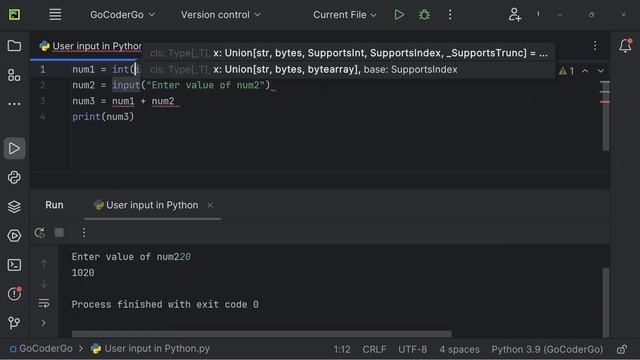Close the User input in Python run tab
The image size is (640, 360).
click(x=210, y=205)
